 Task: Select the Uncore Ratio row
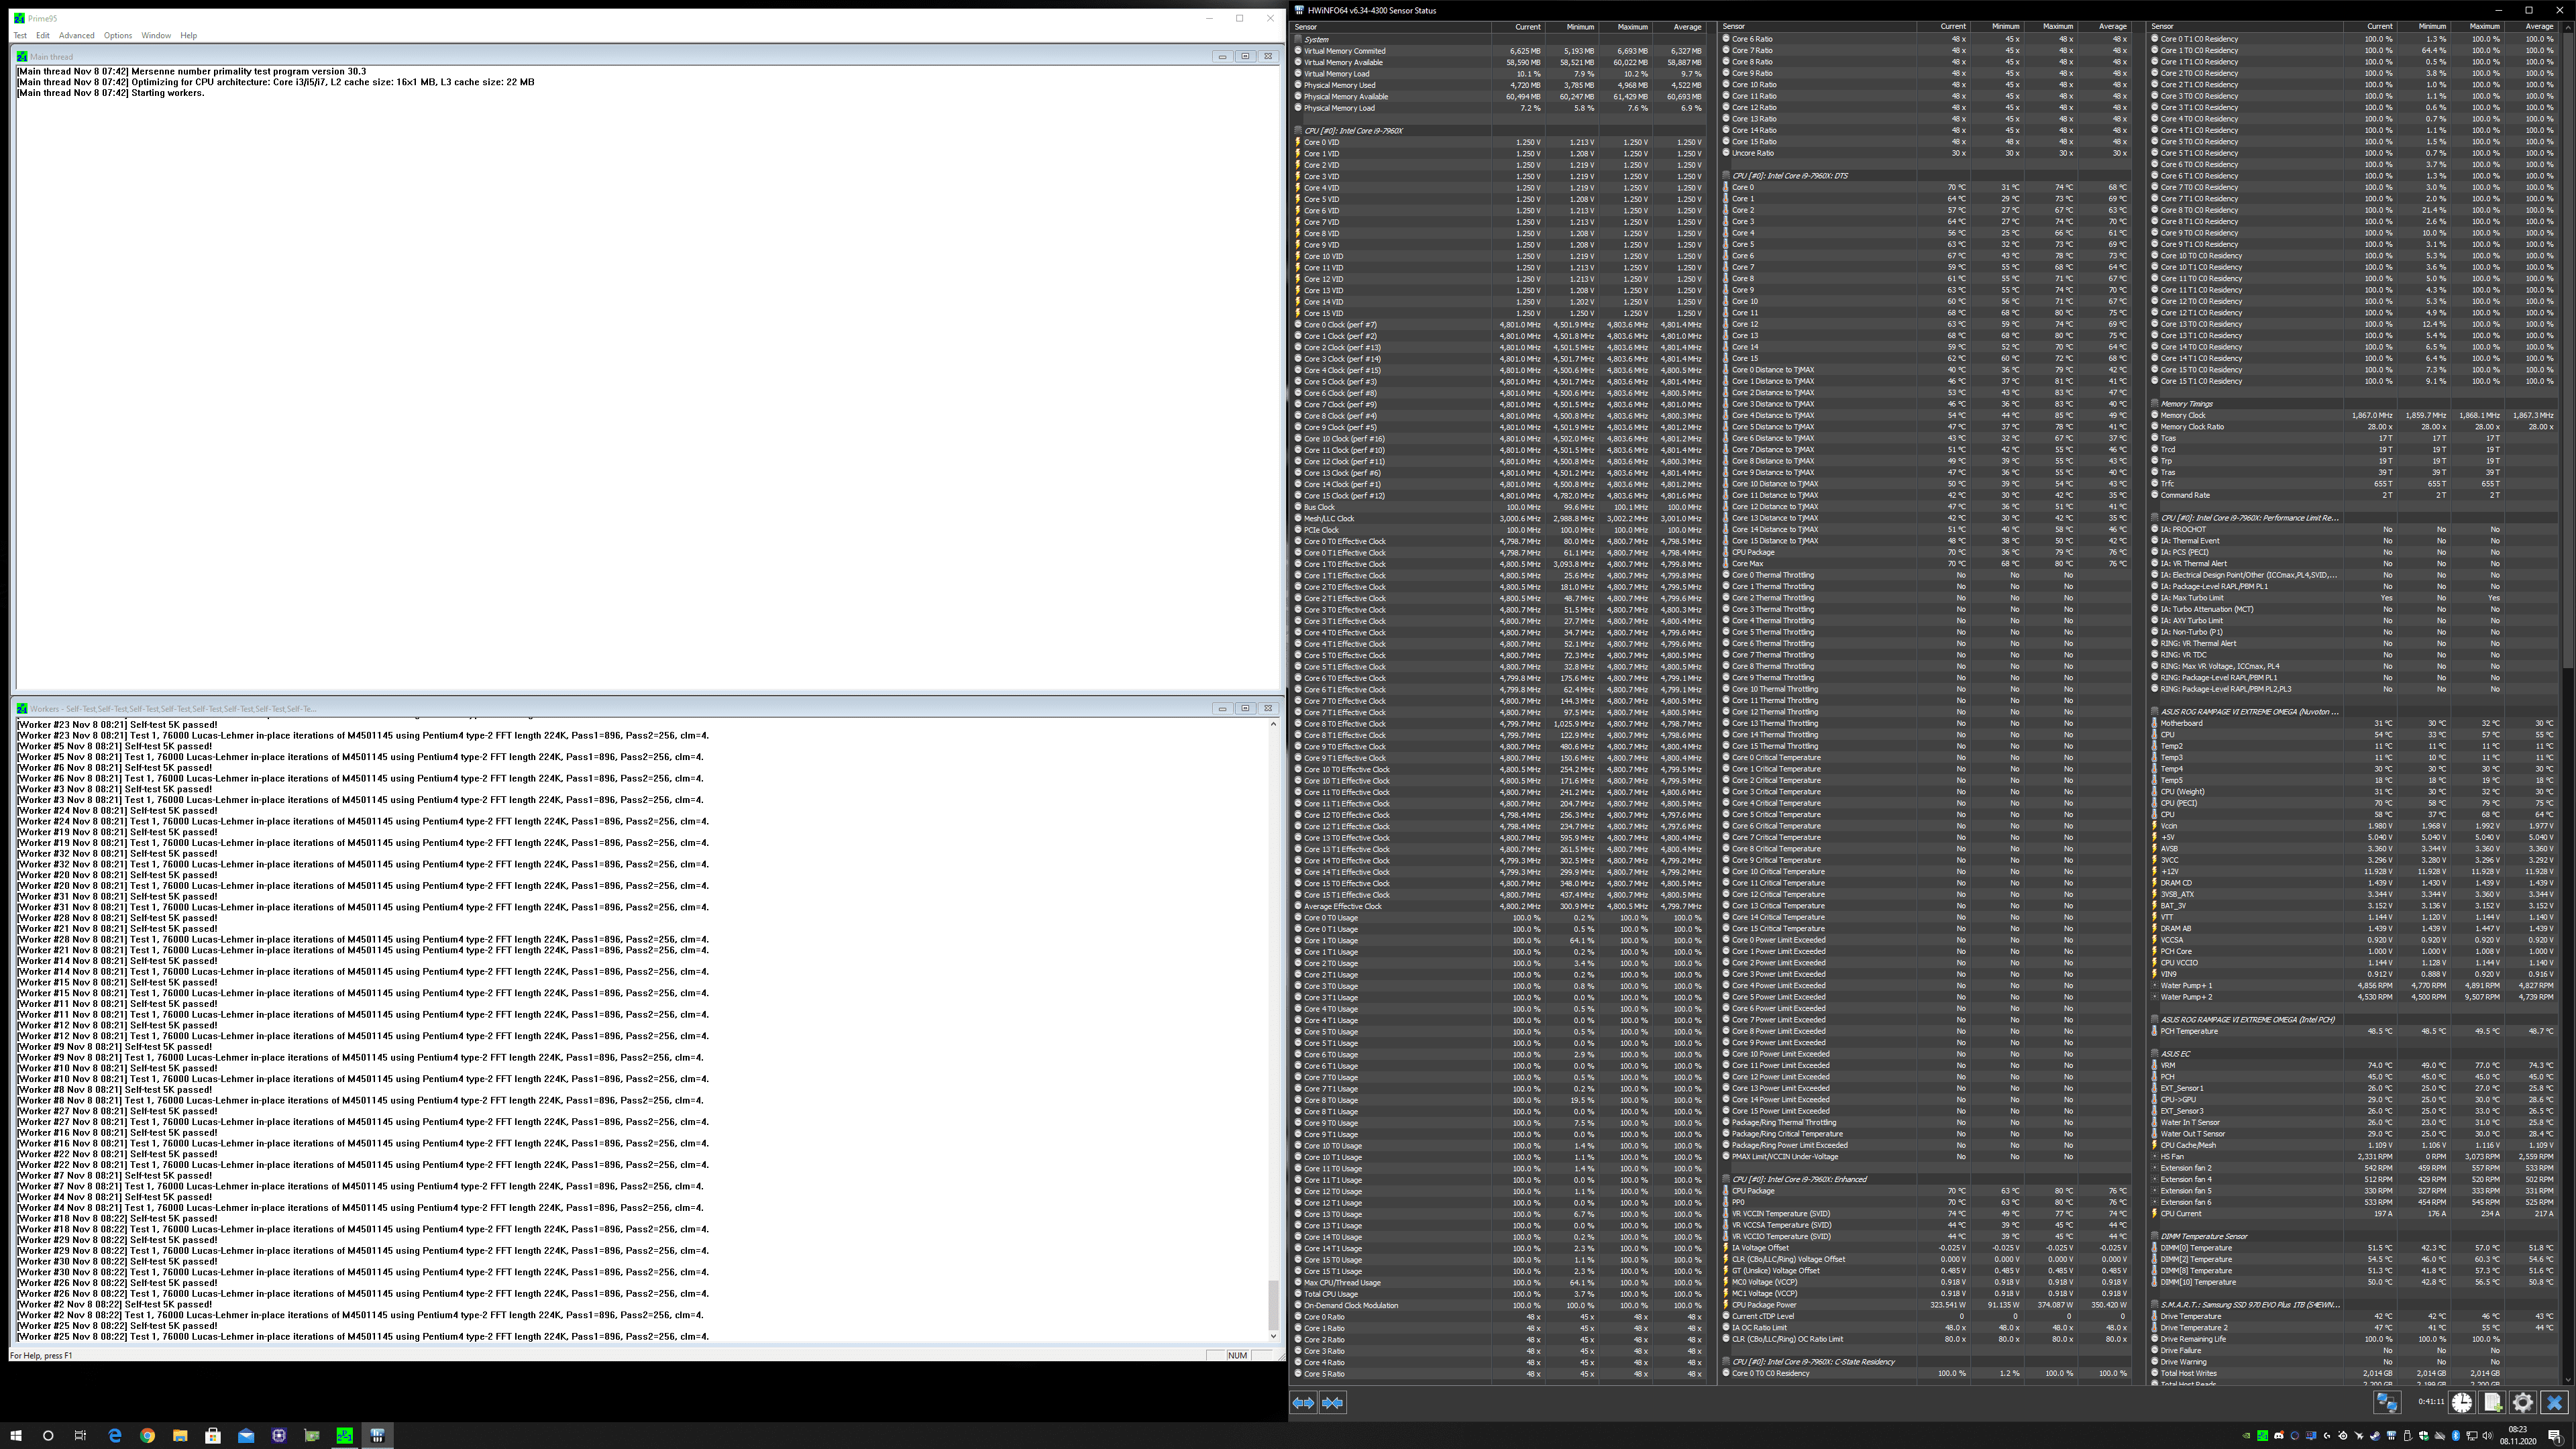(1926, 153)
